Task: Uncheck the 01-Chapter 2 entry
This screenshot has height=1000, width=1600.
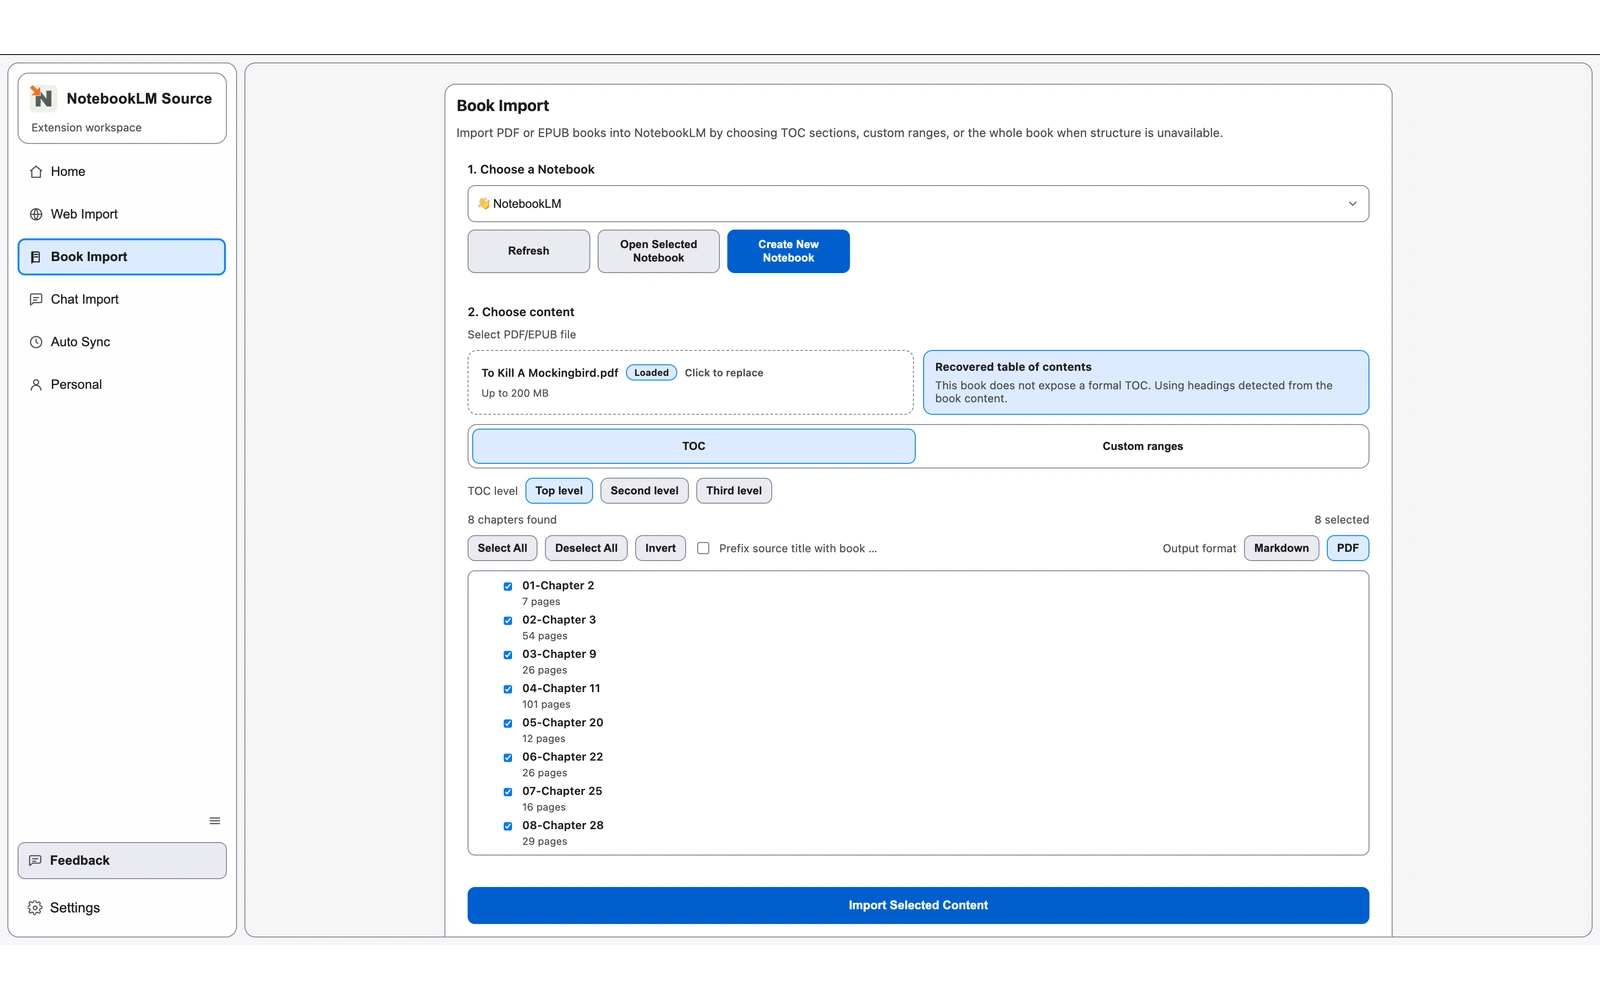Action: click(507, 586)
